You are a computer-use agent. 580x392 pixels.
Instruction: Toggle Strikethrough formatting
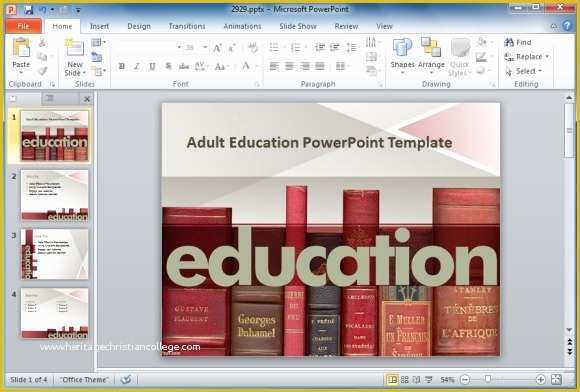point(184,66)
